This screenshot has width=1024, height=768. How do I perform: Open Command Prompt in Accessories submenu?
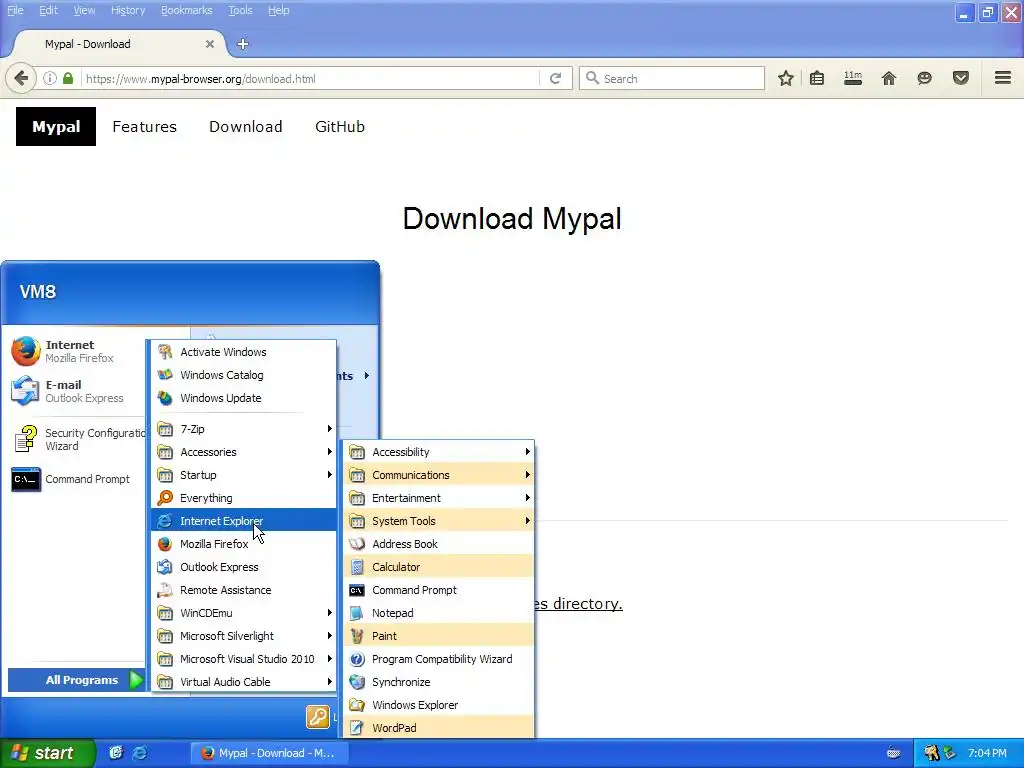tap(438, 590)
